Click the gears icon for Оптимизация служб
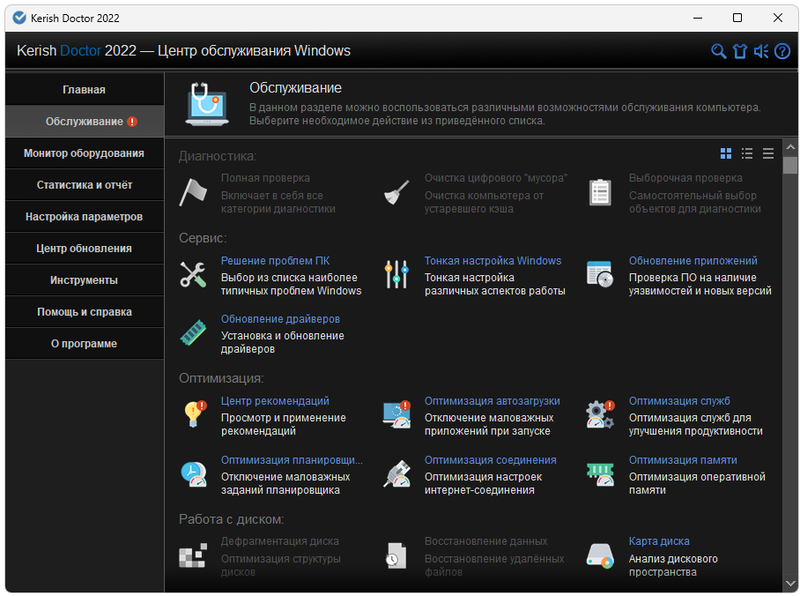Viewport: 800px width, 596px height. tap(601, 414)
